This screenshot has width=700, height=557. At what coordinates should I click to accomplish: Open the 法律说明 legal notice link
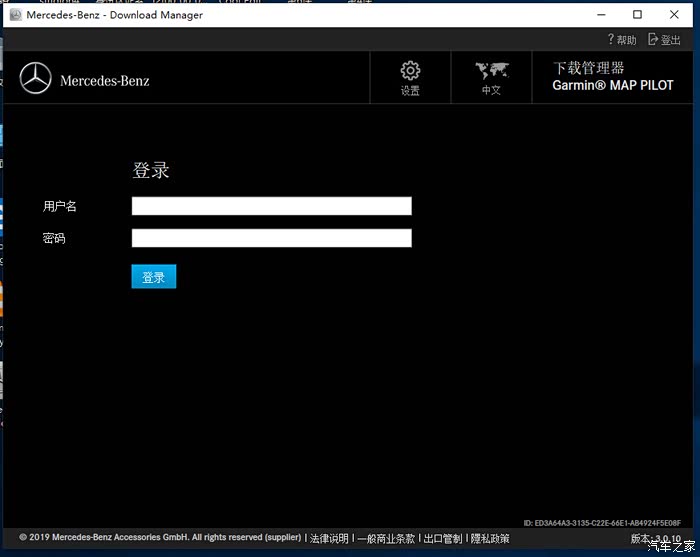[329, 538]
